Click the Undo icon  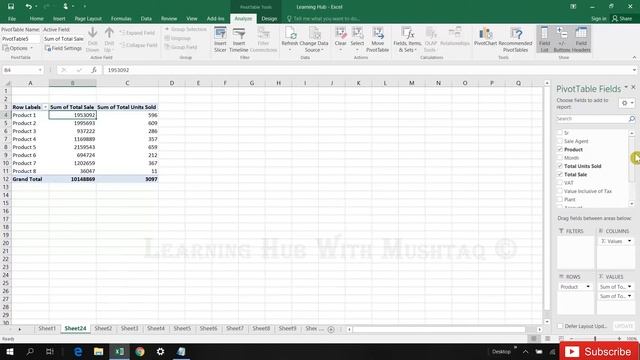pos(28,7)
